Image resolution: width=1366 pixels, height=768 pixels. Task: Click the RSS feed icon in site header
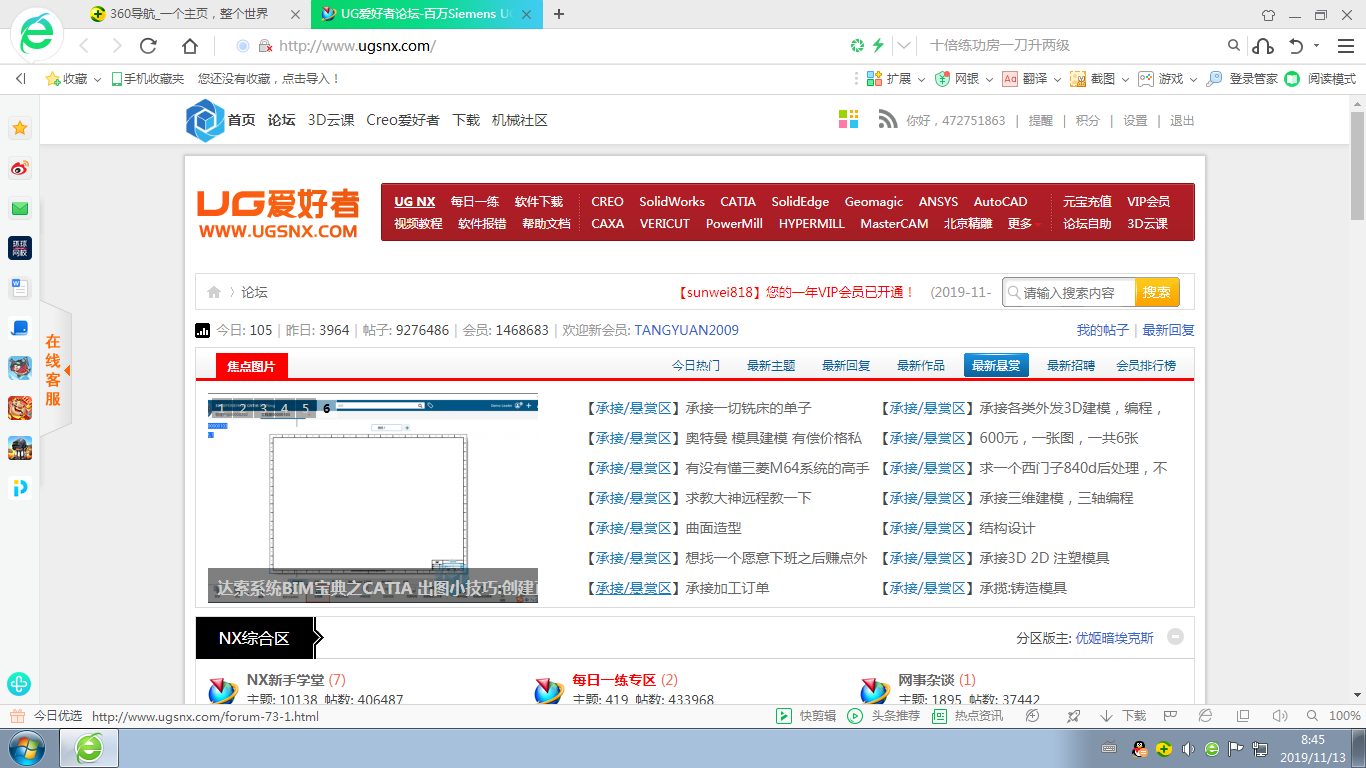888,120
